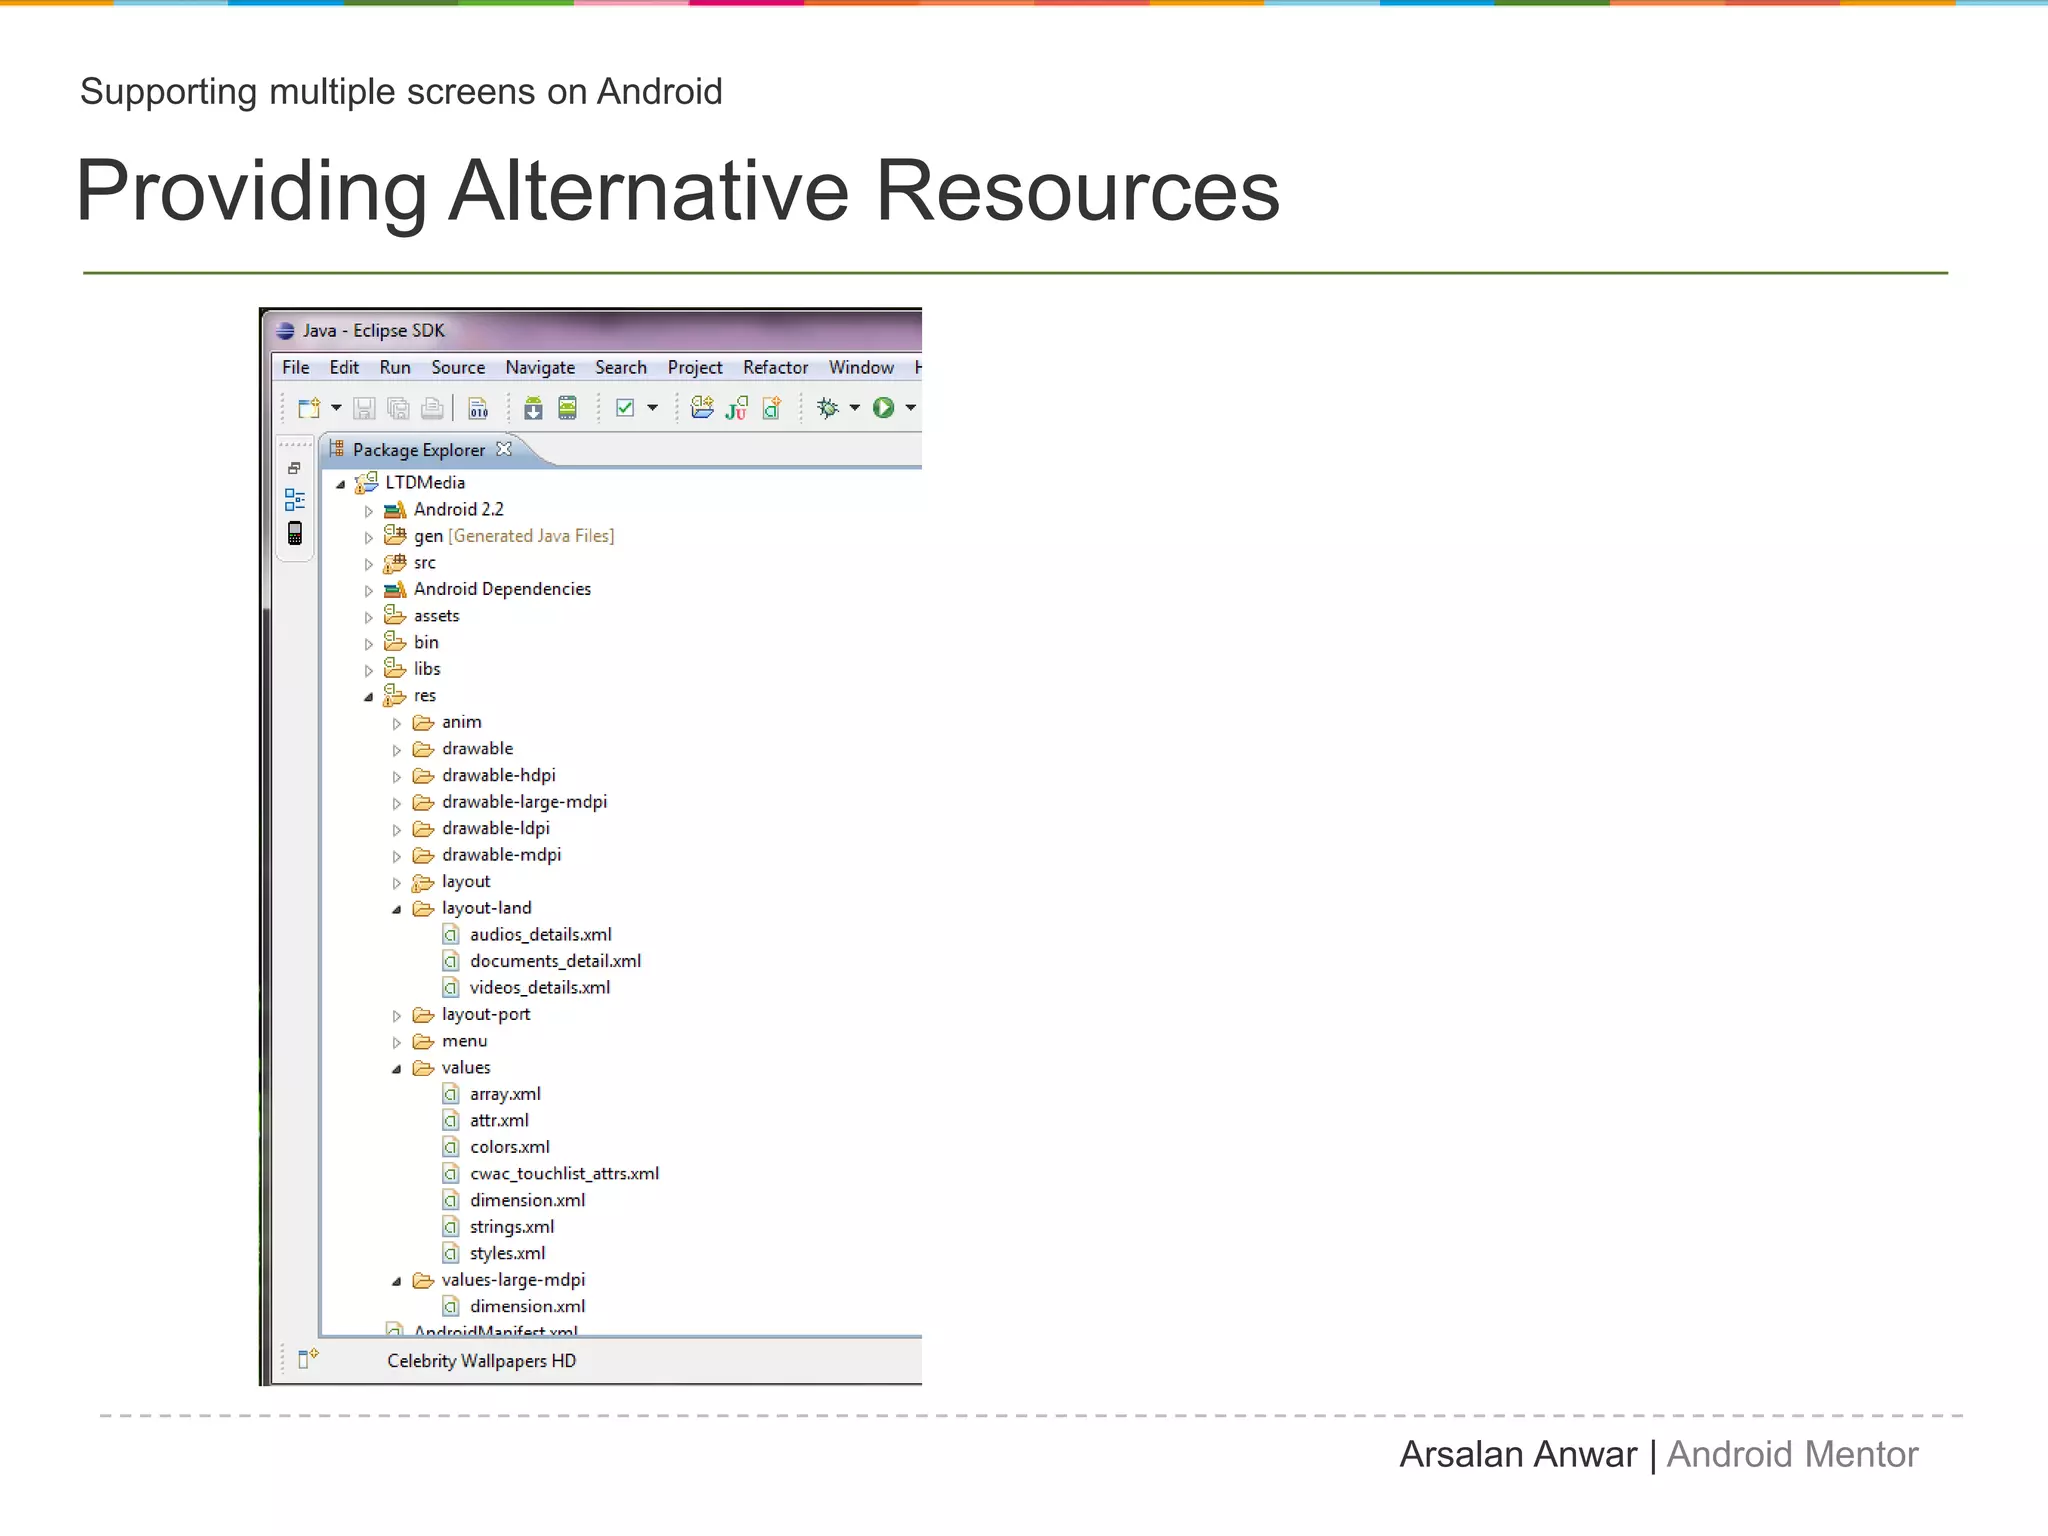Open the Navigate menu
Viewport: 2048px width, 1536px height.
540,368
